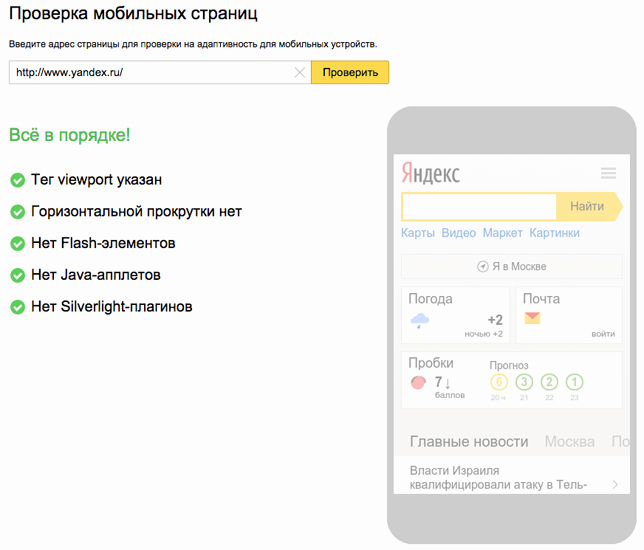Click the cloud weather icon in Погода

[x=420, y=320]
